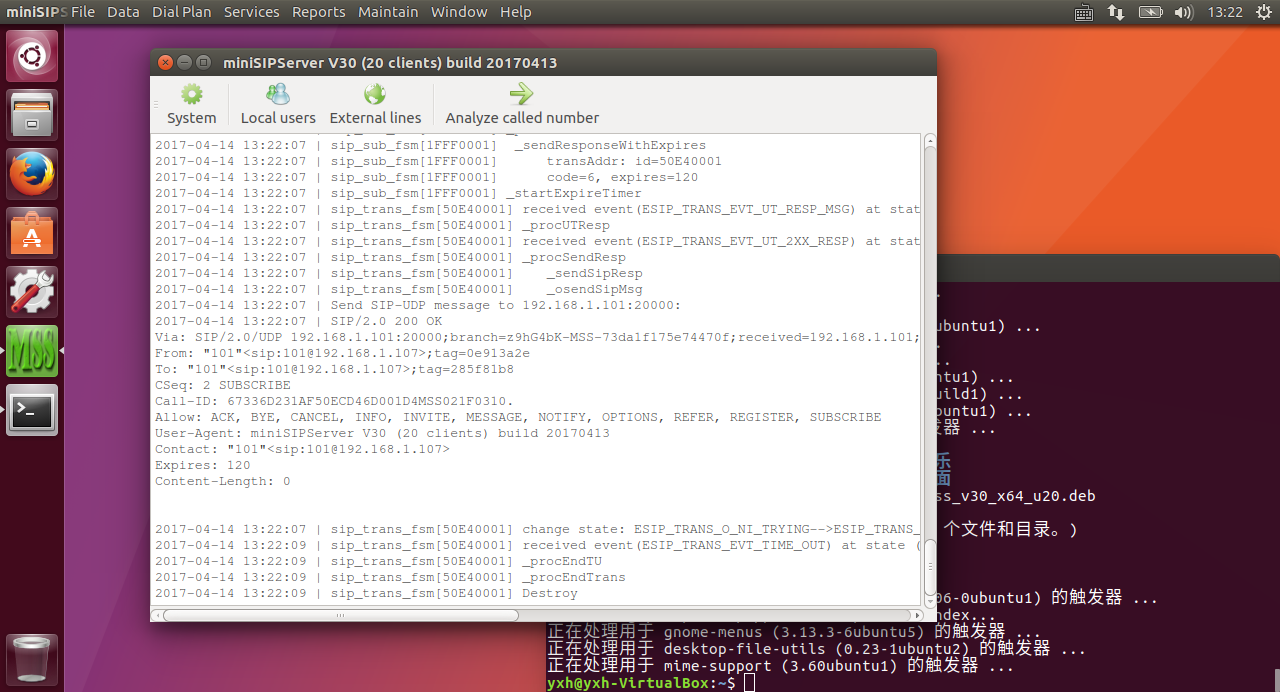The height and width of the screenshot is (692, 1280).
Task: Click scroll left arrow at log bottom
Action: [158, 615]
